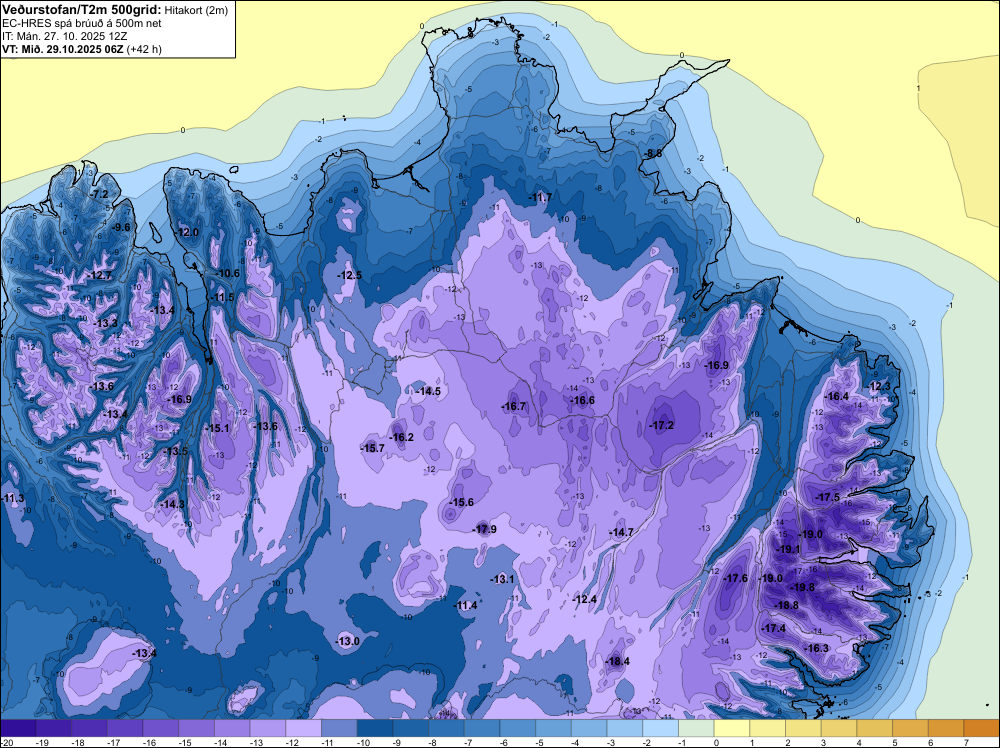Click the -11.4 temperature value
Image resolution: width=1000 pixels, height=748 pixels.
coord(465,605)
